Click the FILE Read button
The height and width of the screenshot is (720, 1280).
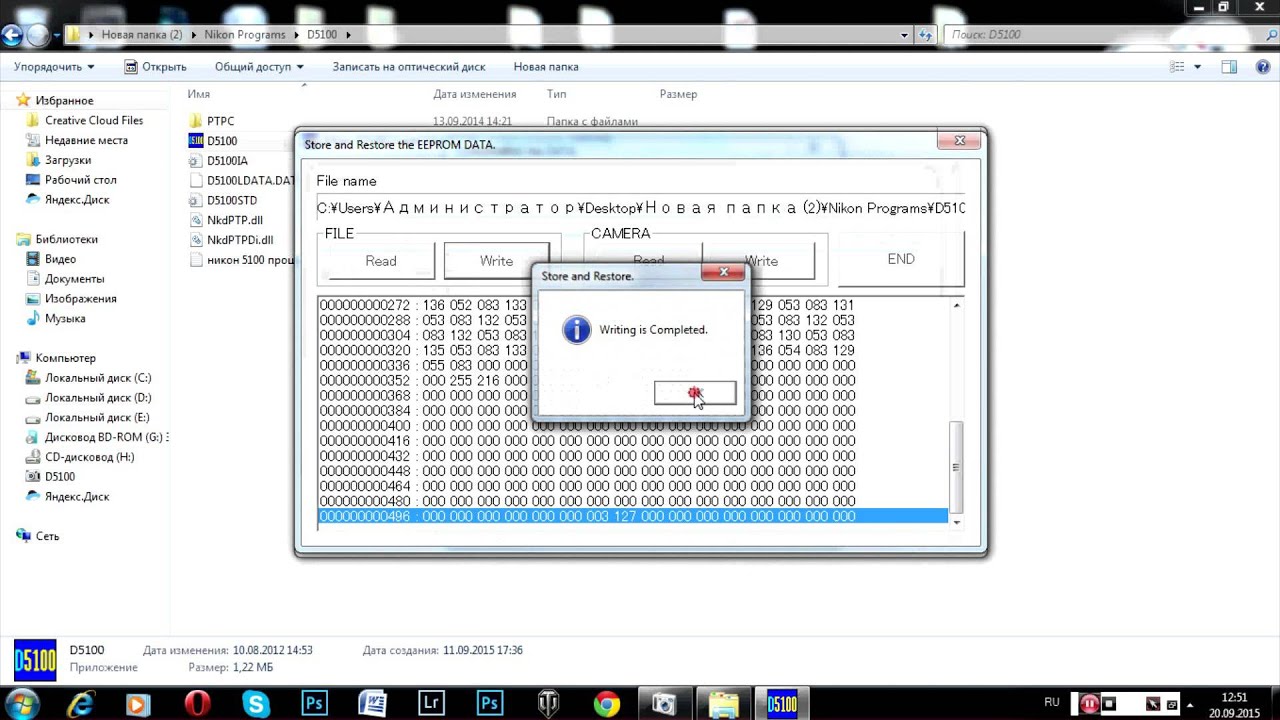(380, 261)
